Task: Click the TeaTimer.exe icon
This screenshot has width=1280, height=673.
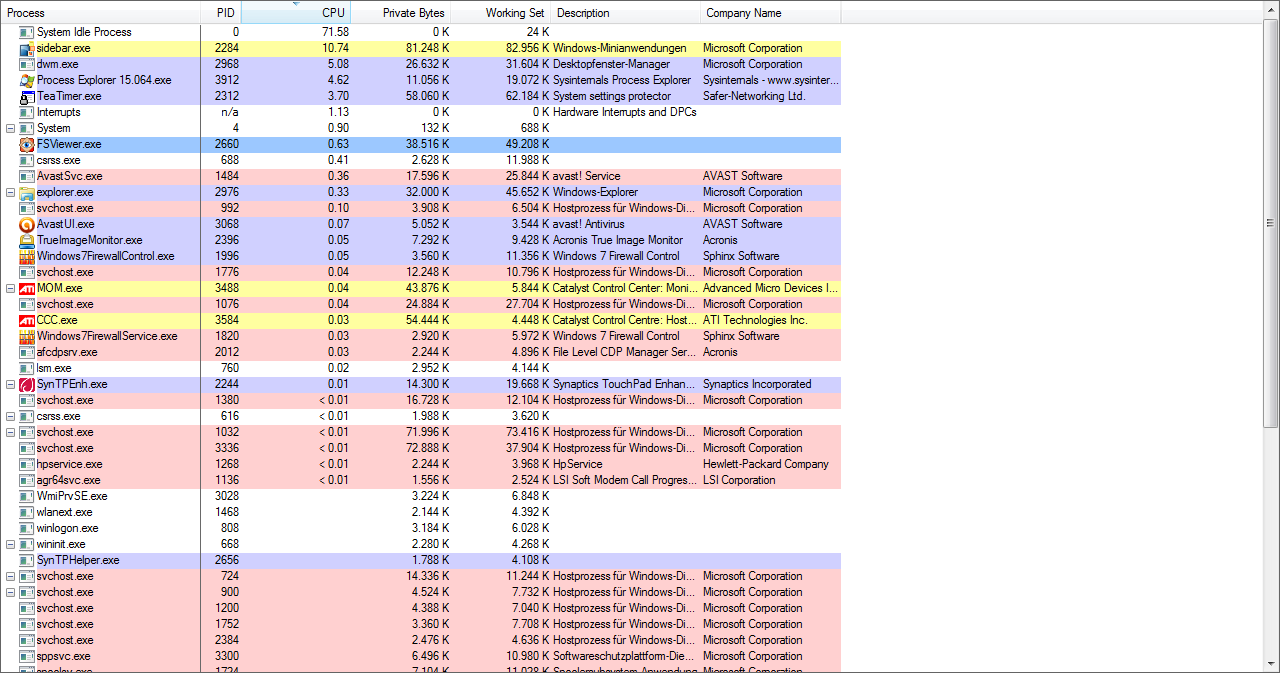Action: click(x=27, y=96)
